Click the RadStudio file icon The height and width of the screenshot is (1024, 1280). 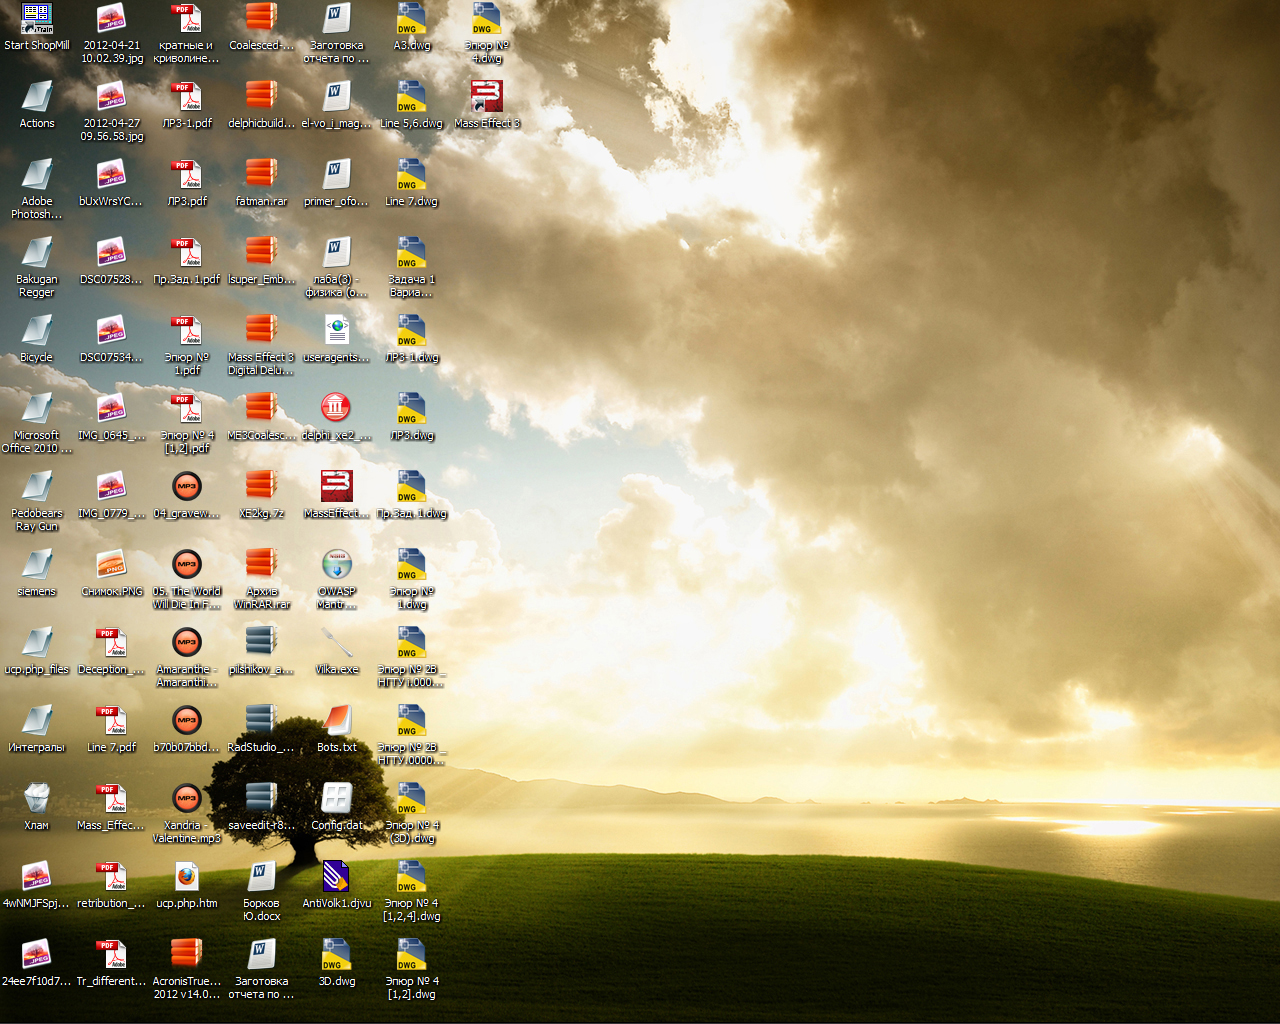pyautogui.click(x=262, y=729)
